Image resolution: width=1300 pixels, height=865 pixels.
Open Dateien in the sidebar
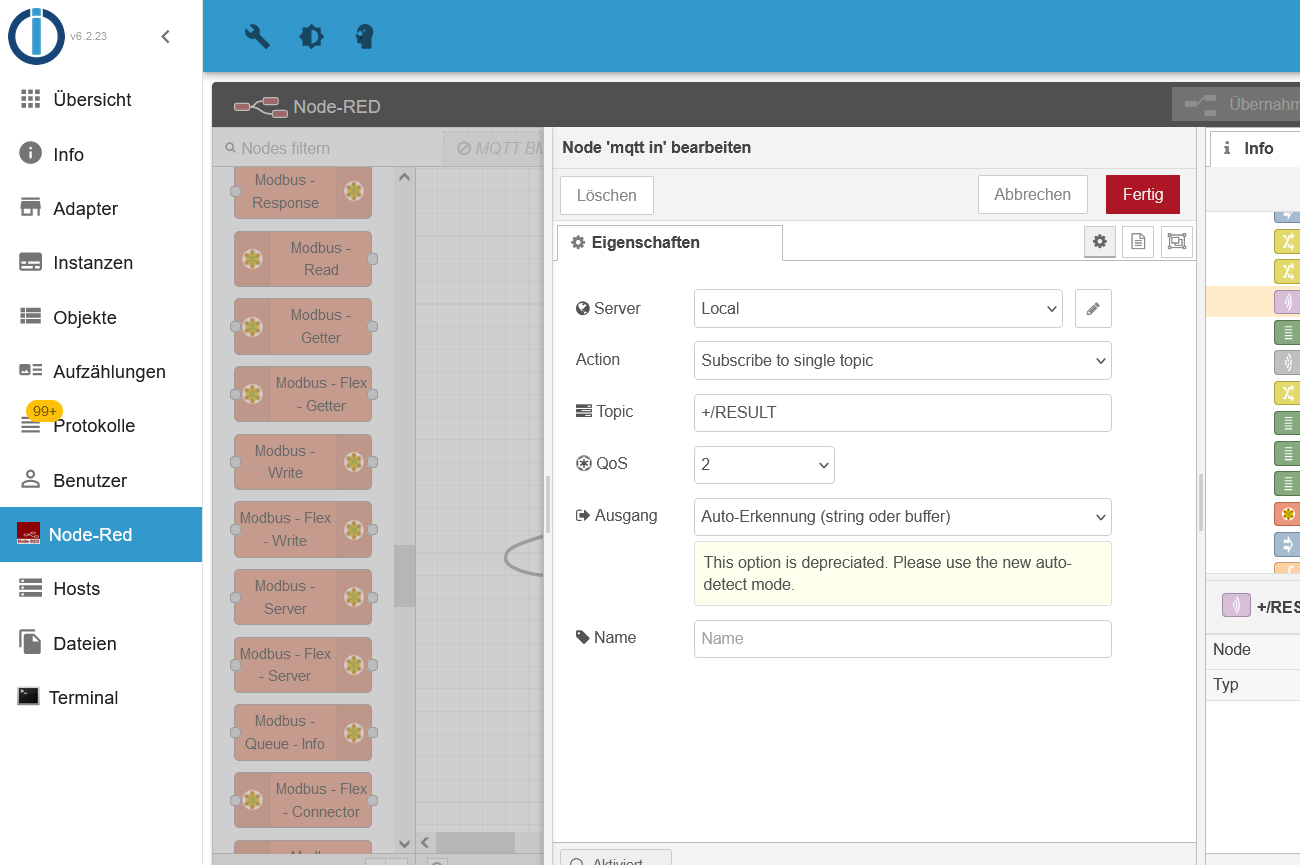pyautogui.click(x=101, y=643)
